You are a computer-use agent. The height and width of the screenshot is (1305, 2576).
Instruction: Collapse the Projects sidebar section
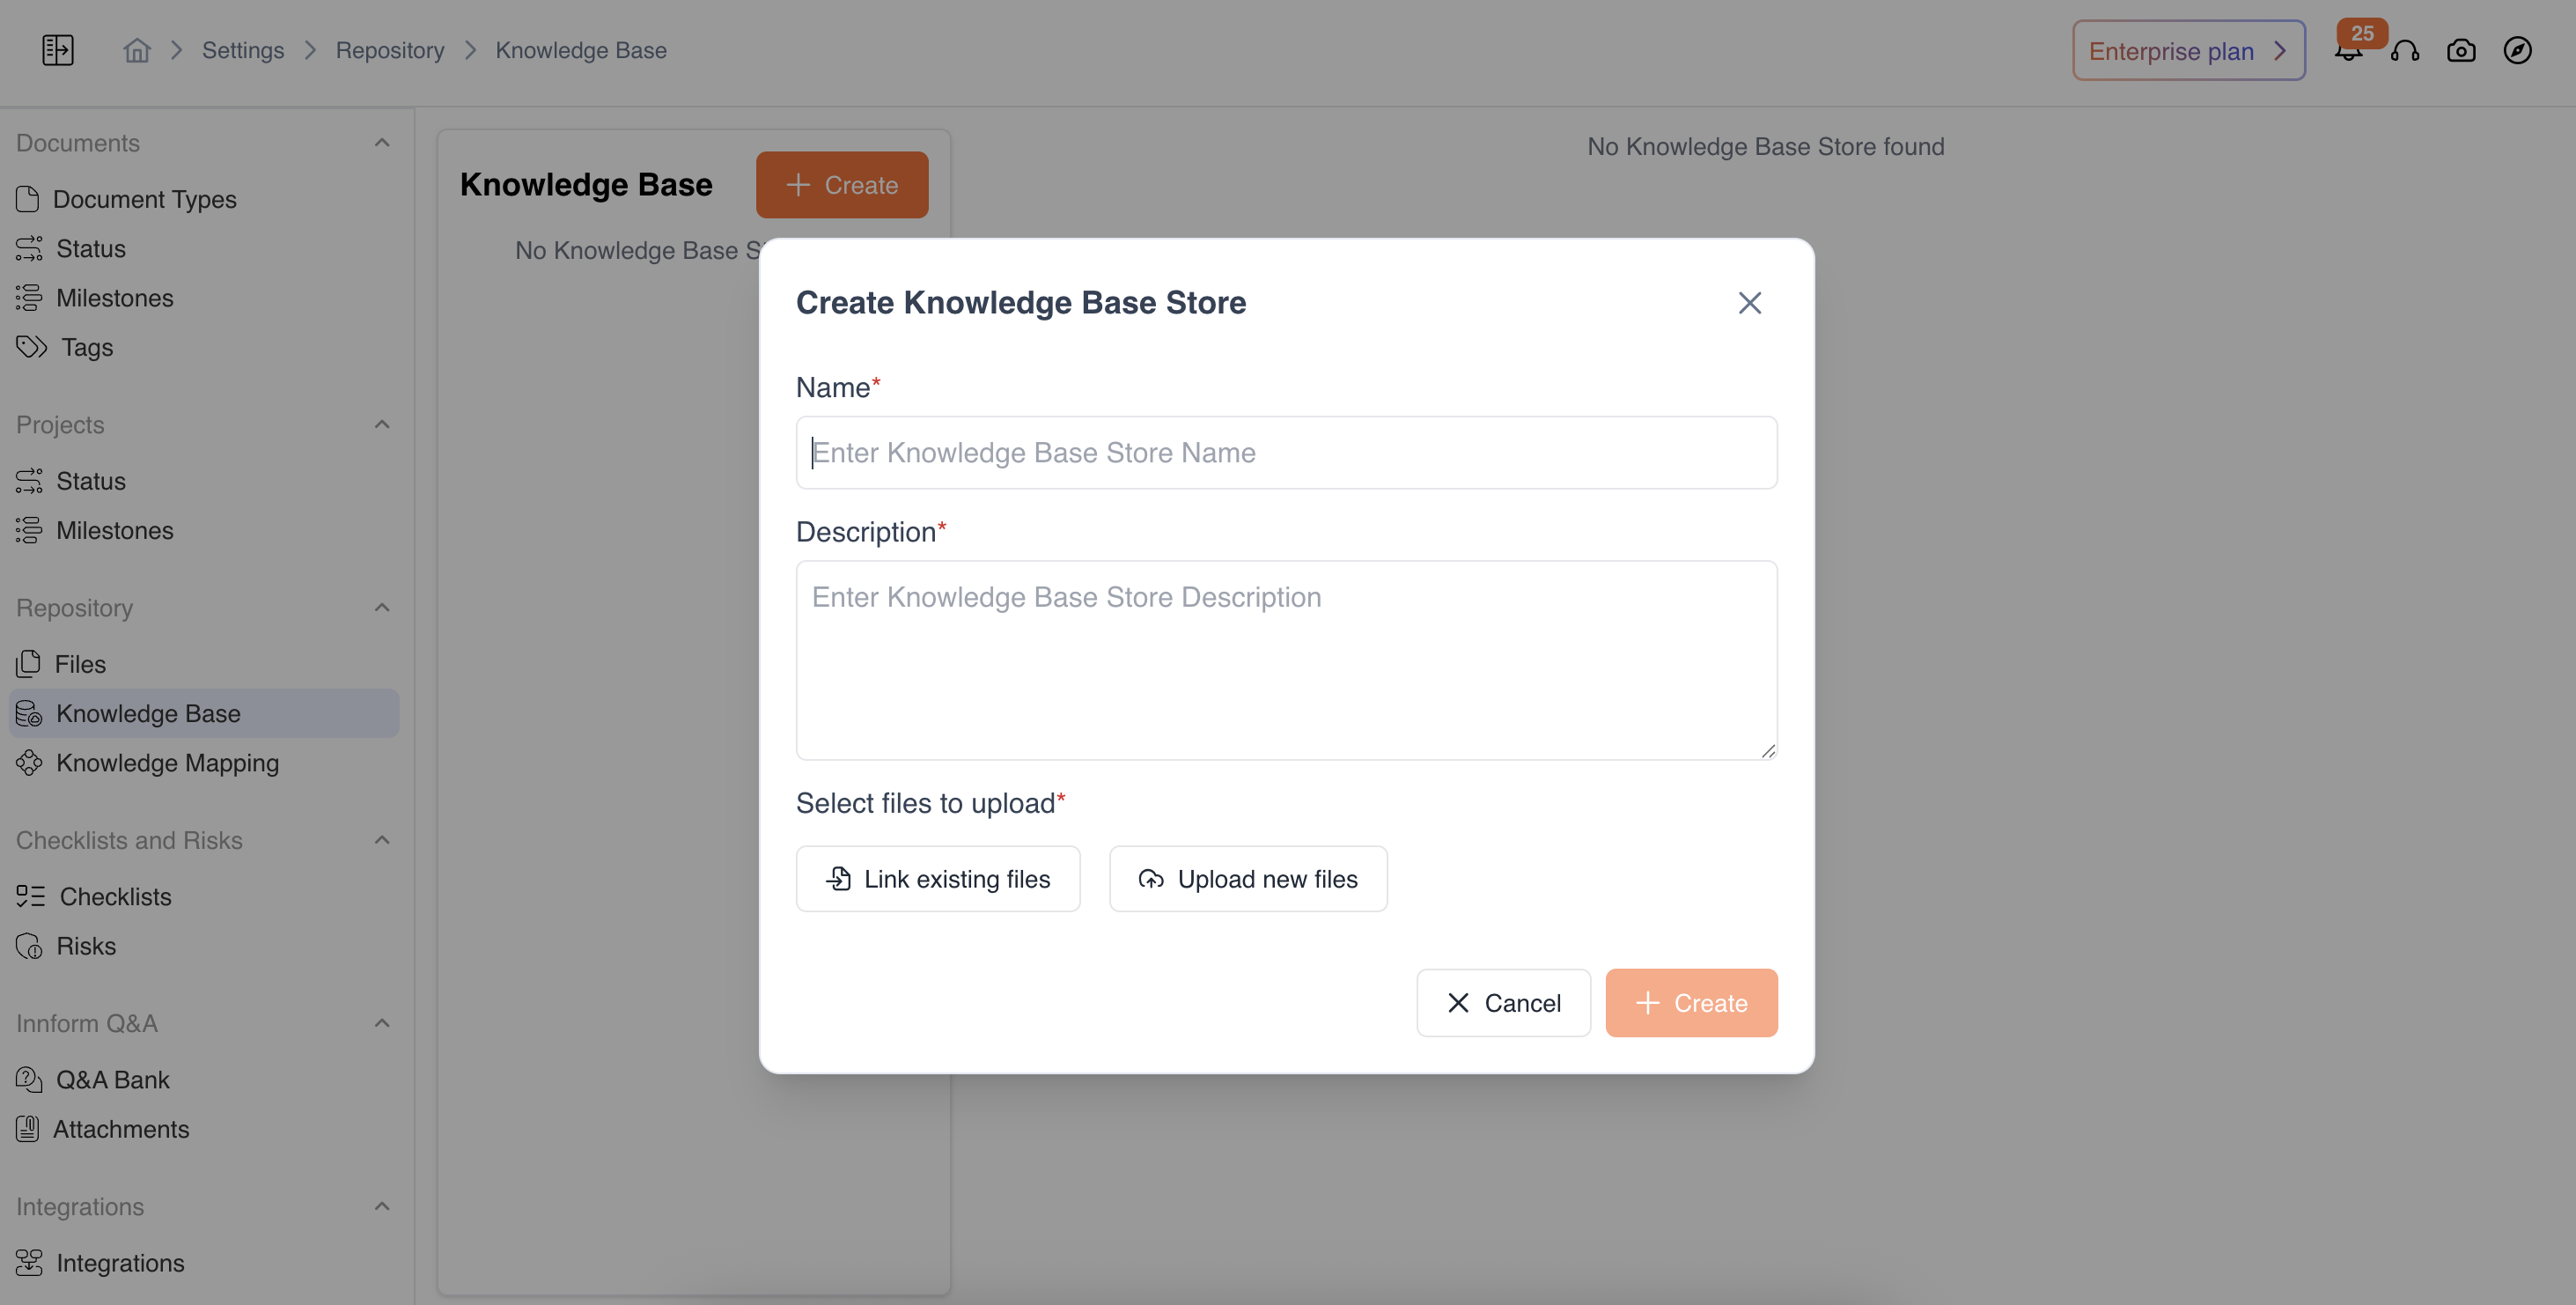(382, 425)
